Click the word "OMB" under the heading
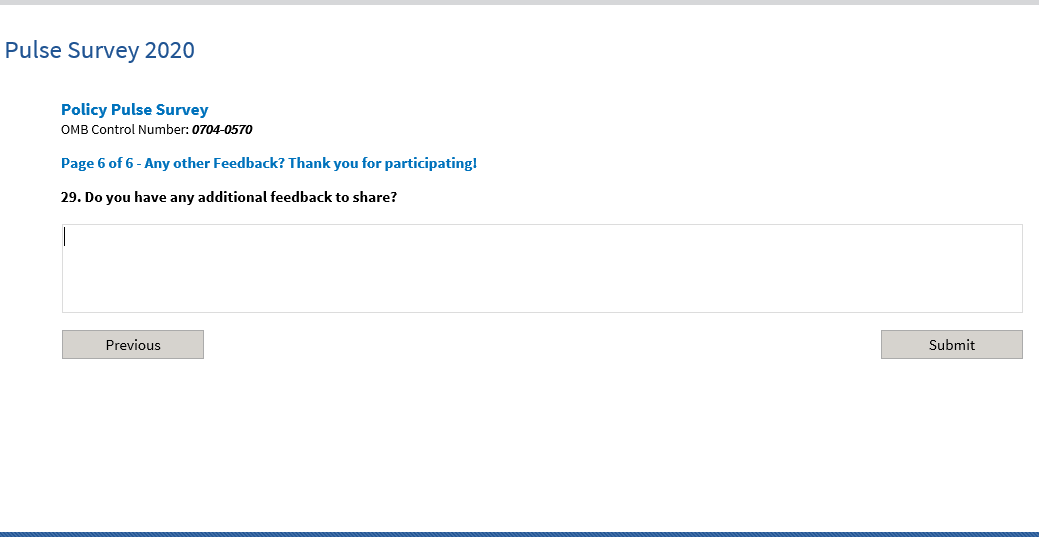The image size is (1039, 537). [x=75, y=129]
